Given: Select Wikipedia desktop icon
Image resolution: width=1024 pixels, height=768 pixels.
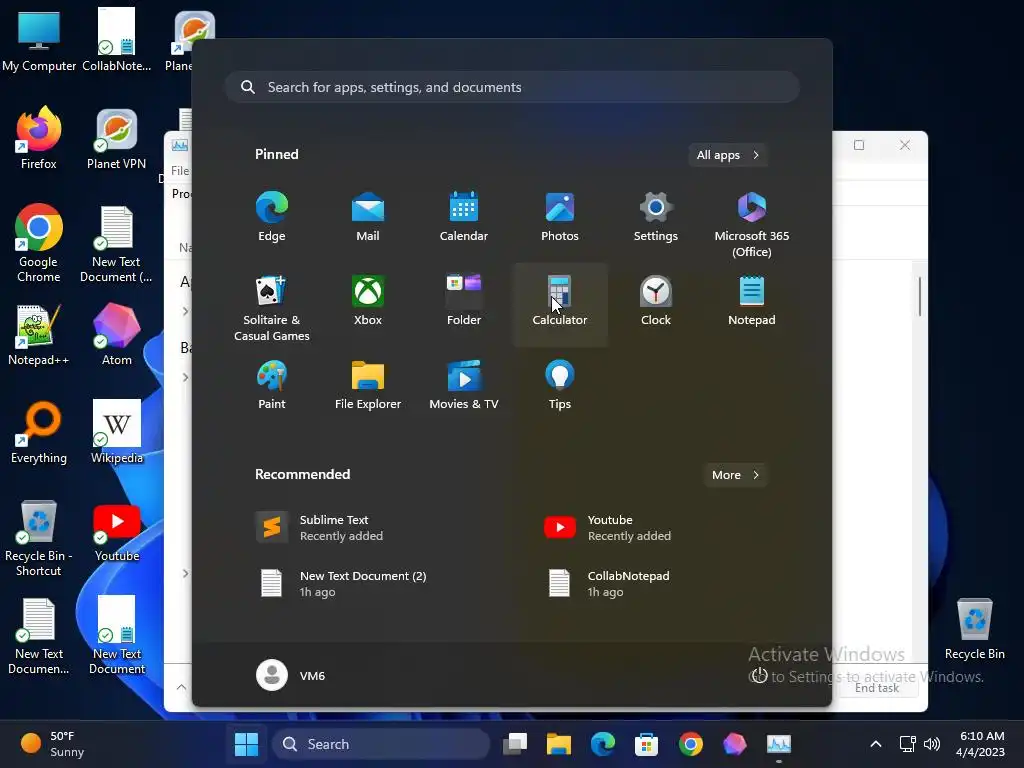Looking at the screenshot, I should (116, 432).
